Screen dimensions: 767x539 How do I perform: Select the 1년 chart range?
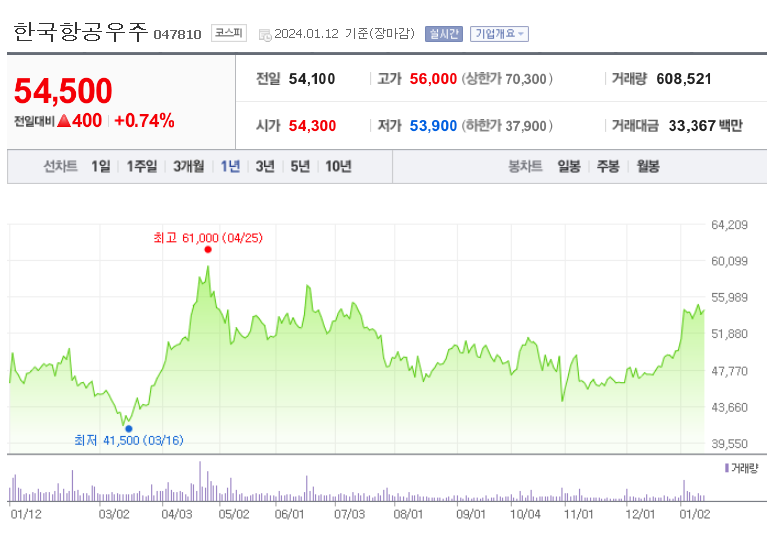click(230, 166)
